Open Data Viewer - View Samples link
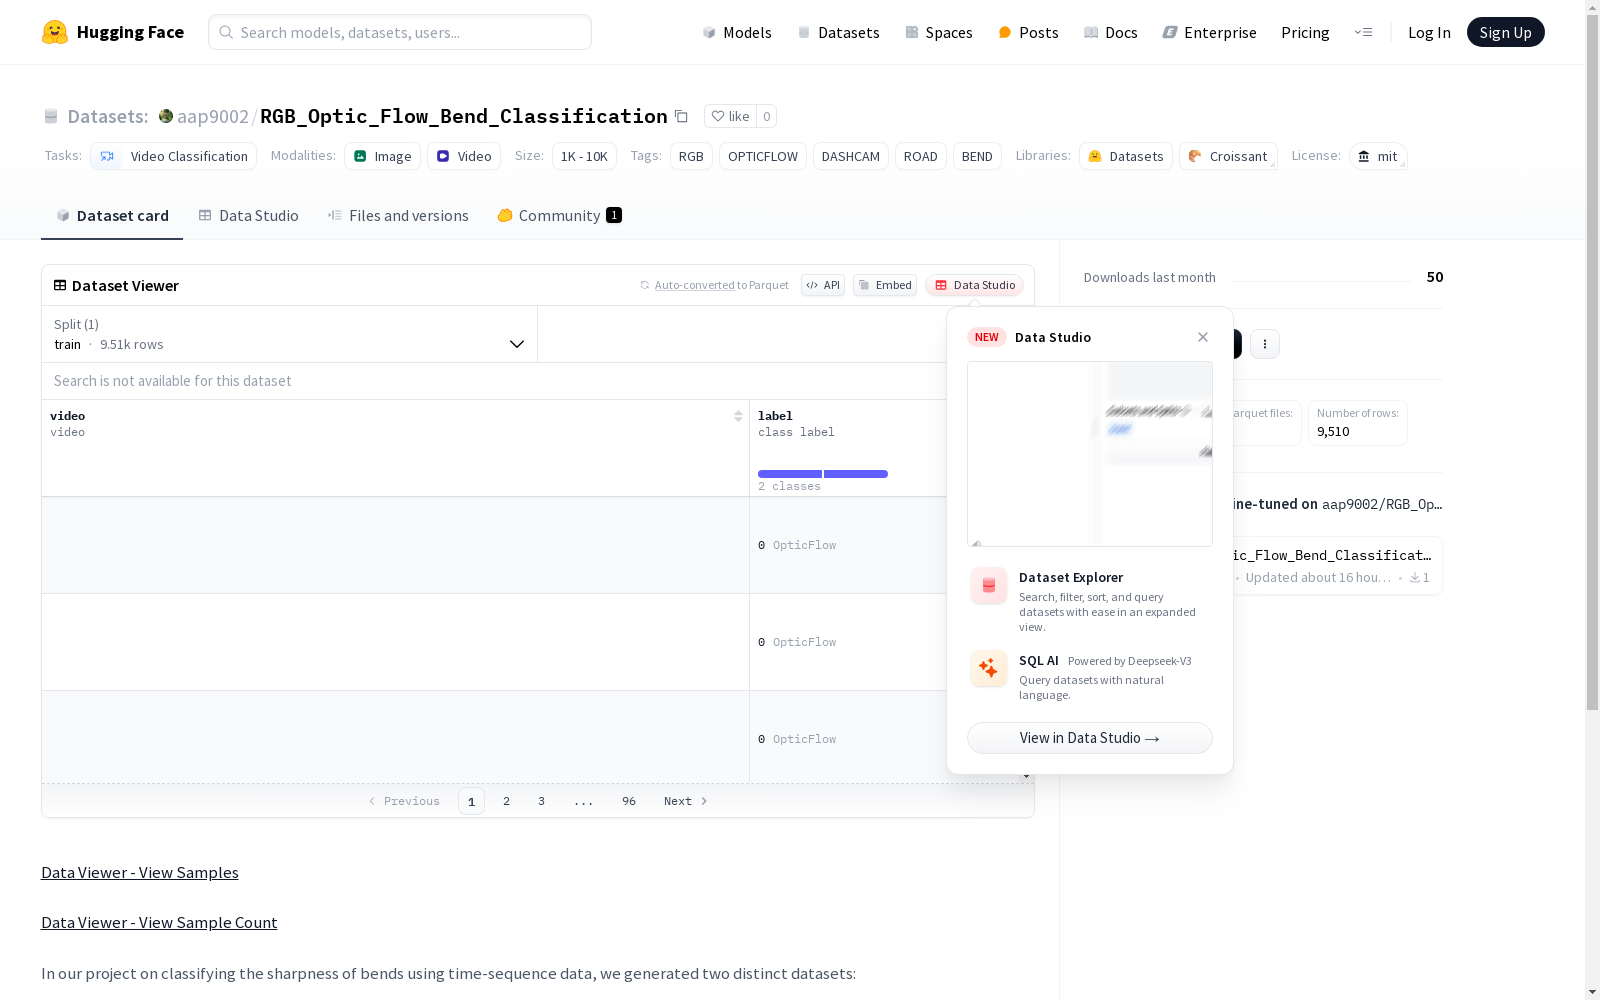The width and height of the screenshot is (1600, 1000). click(140, 873)
